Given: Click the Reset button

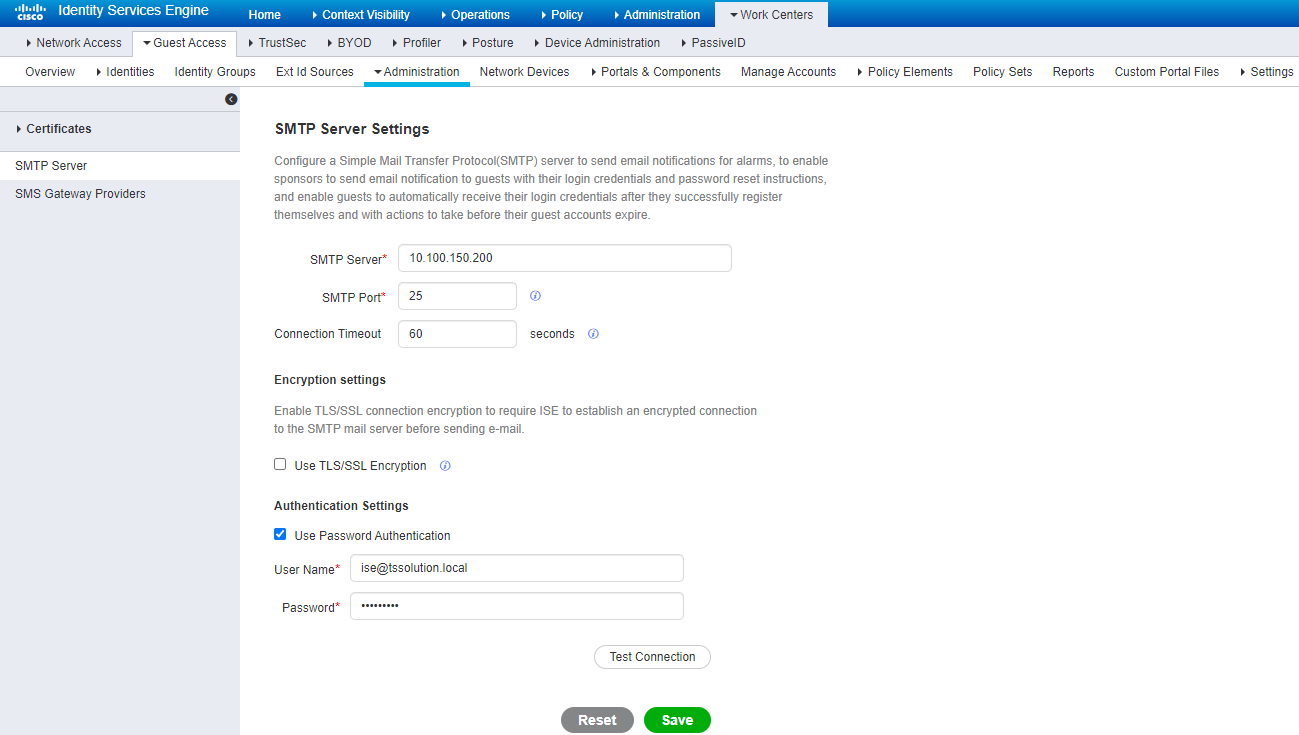Looking at the screenshot, I should pyautogui.click(x=597, y=720).
